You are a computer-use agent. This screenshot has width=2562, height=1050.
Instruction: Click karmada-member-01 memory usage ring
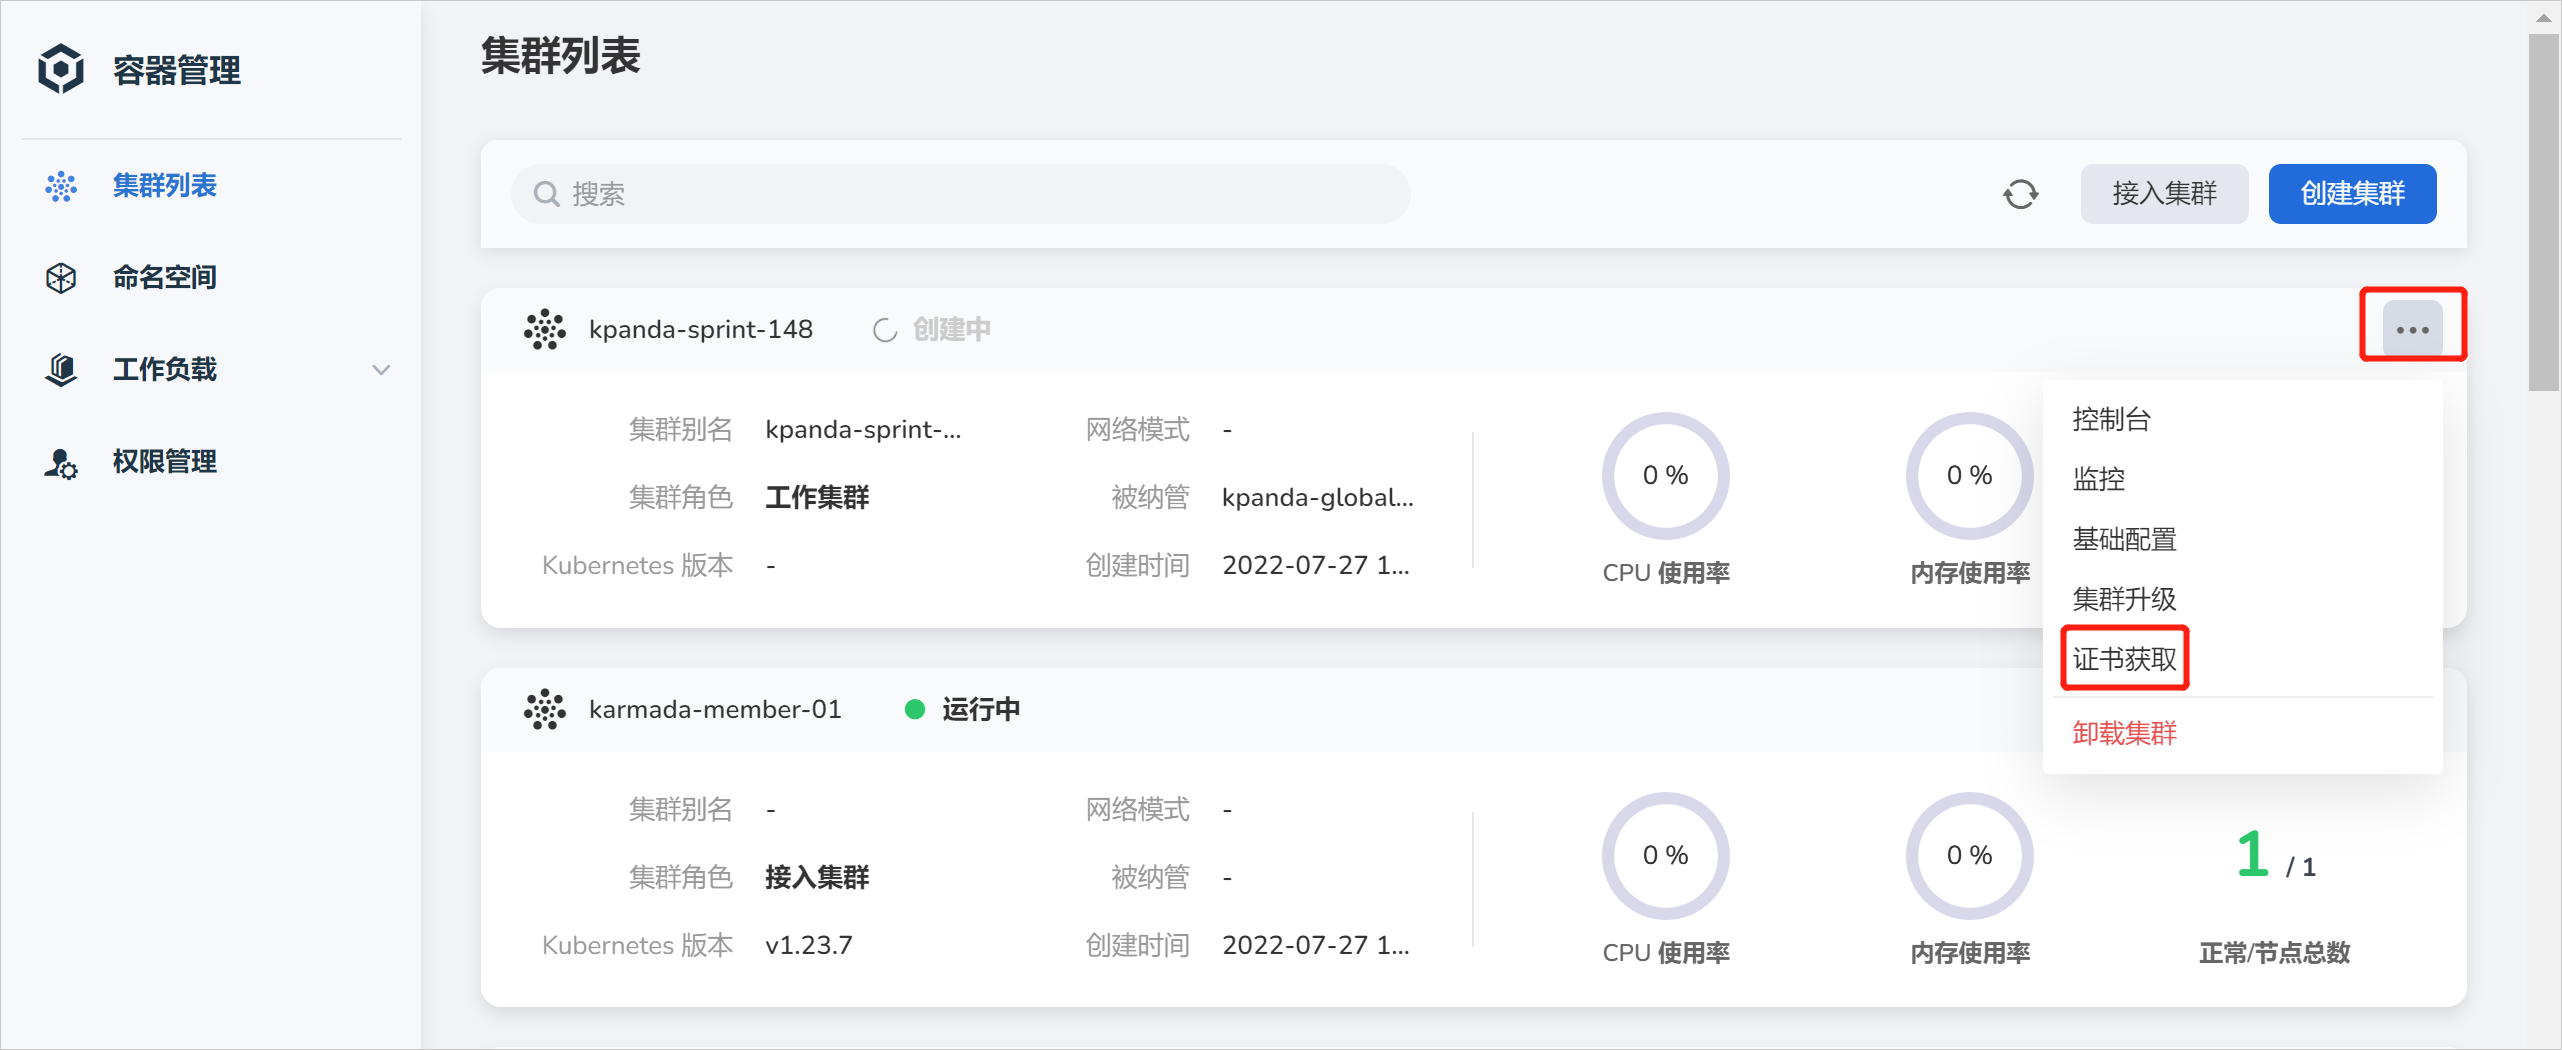[x=1969, y=856]
